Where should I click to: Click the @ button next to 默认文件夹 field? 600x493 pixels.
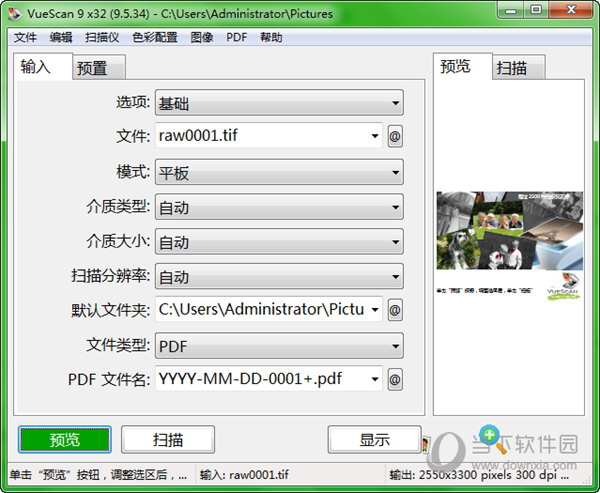[395, 309]
